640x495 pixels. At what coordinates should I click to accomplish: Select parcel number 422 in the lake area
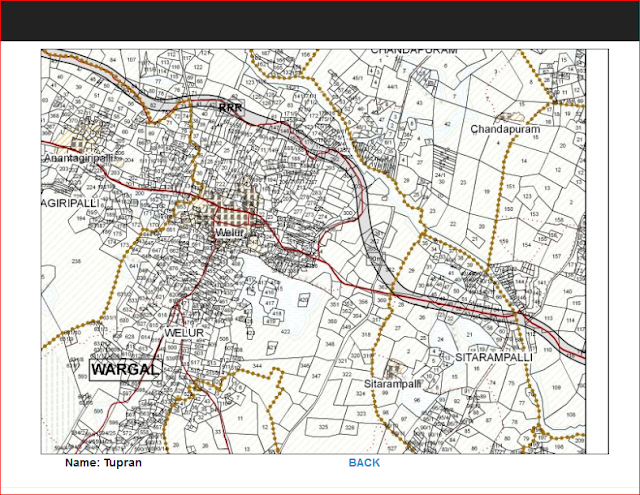tap(285, 331)
